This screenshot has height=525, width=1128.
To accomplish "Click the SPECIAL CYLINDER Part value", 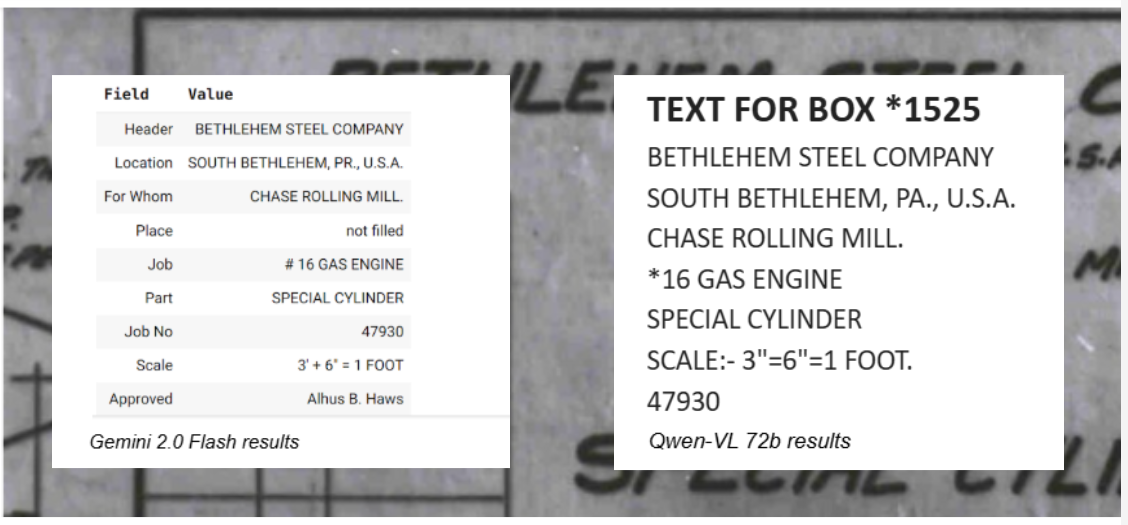I will (x=337, y=298).
